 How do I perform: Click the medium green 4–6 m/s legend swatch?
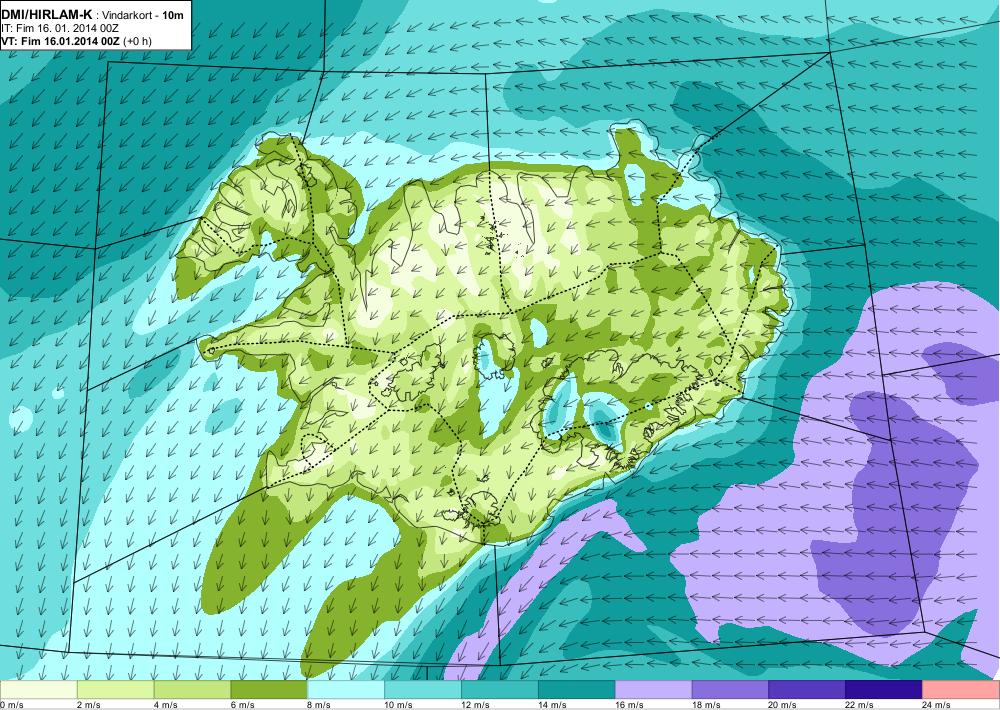(192, 690)
